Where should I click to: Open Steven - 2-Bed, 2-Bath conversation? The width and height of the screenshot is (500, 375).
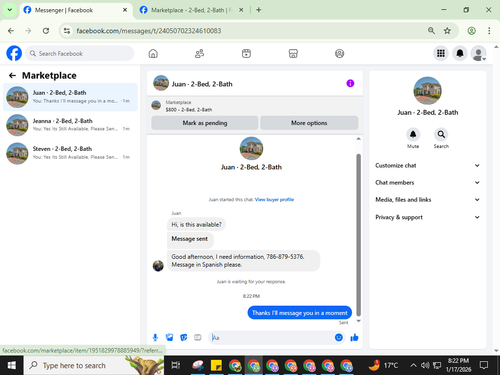70,153
